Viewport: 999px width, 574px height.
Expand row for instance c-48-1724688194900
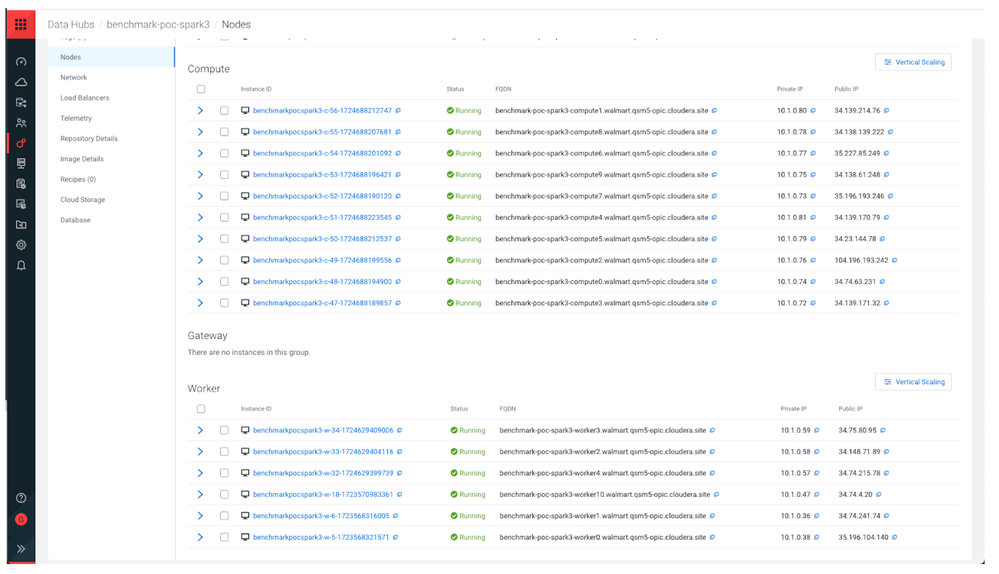(x=200, y=282)
